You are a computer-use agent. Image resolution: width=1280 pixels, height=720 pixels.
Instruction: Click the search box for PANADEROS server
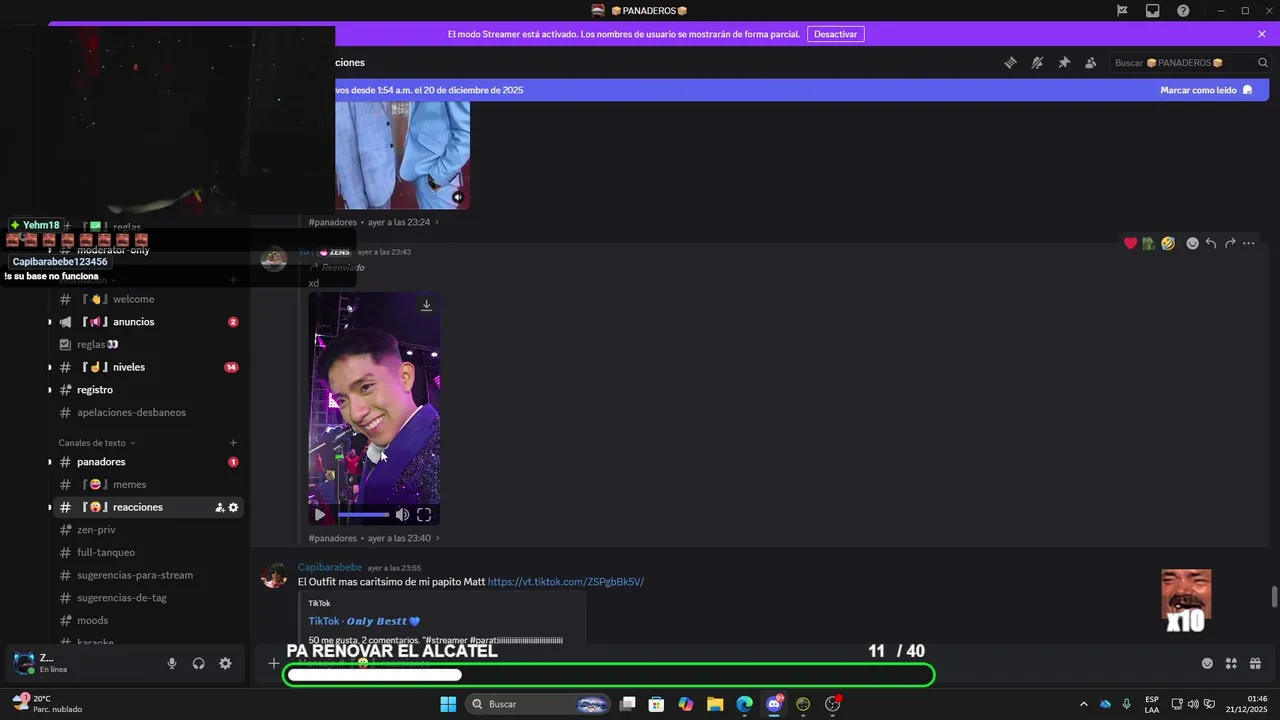coord(1191,62)
